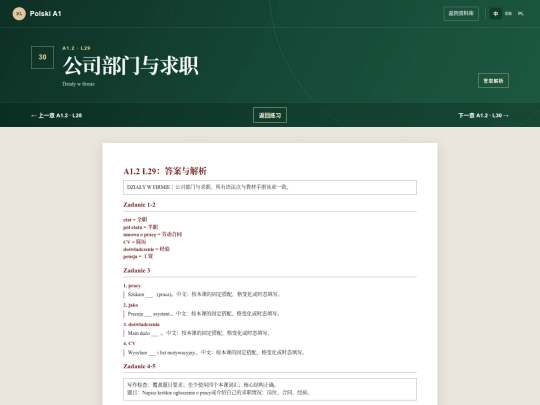Viewport: 540px width, 405px height.
Task: Click the doświadczenie = 经验 line
Action: (x=146, y=249)
